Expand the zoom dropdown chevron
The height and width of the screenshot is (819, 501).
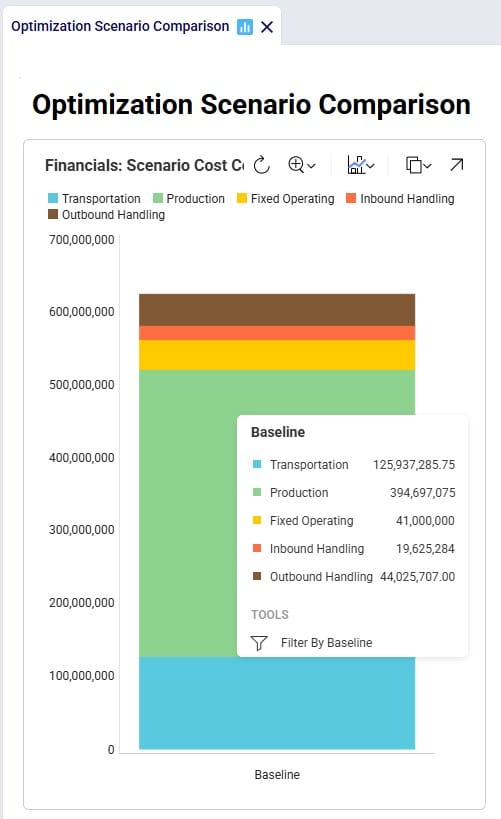tap(311, 166)
